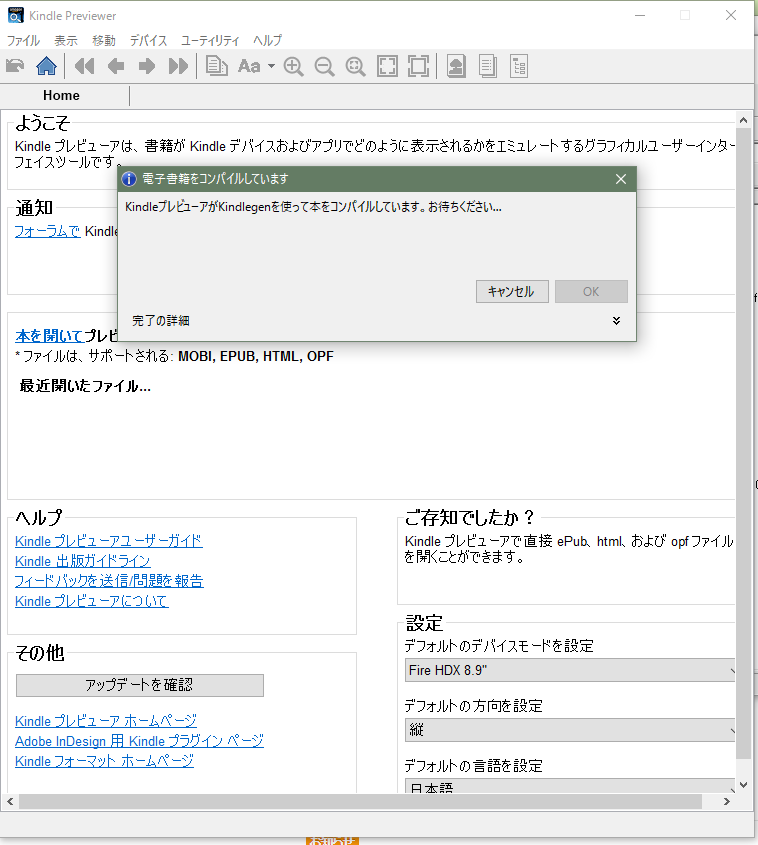Open the Kindle プレビューアユーザーガイド link

coord(108,541)
